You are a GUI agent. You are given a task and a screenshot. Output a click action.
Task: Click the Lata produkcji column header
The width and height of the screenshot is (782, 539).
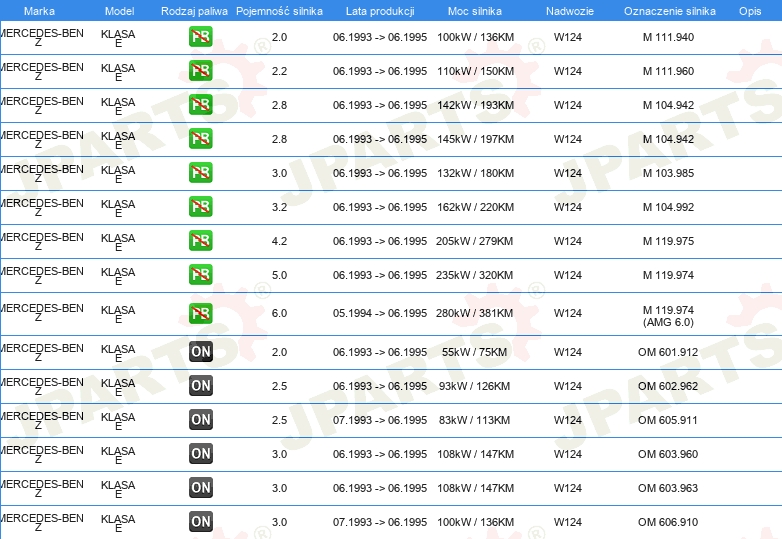pos(380,11)
